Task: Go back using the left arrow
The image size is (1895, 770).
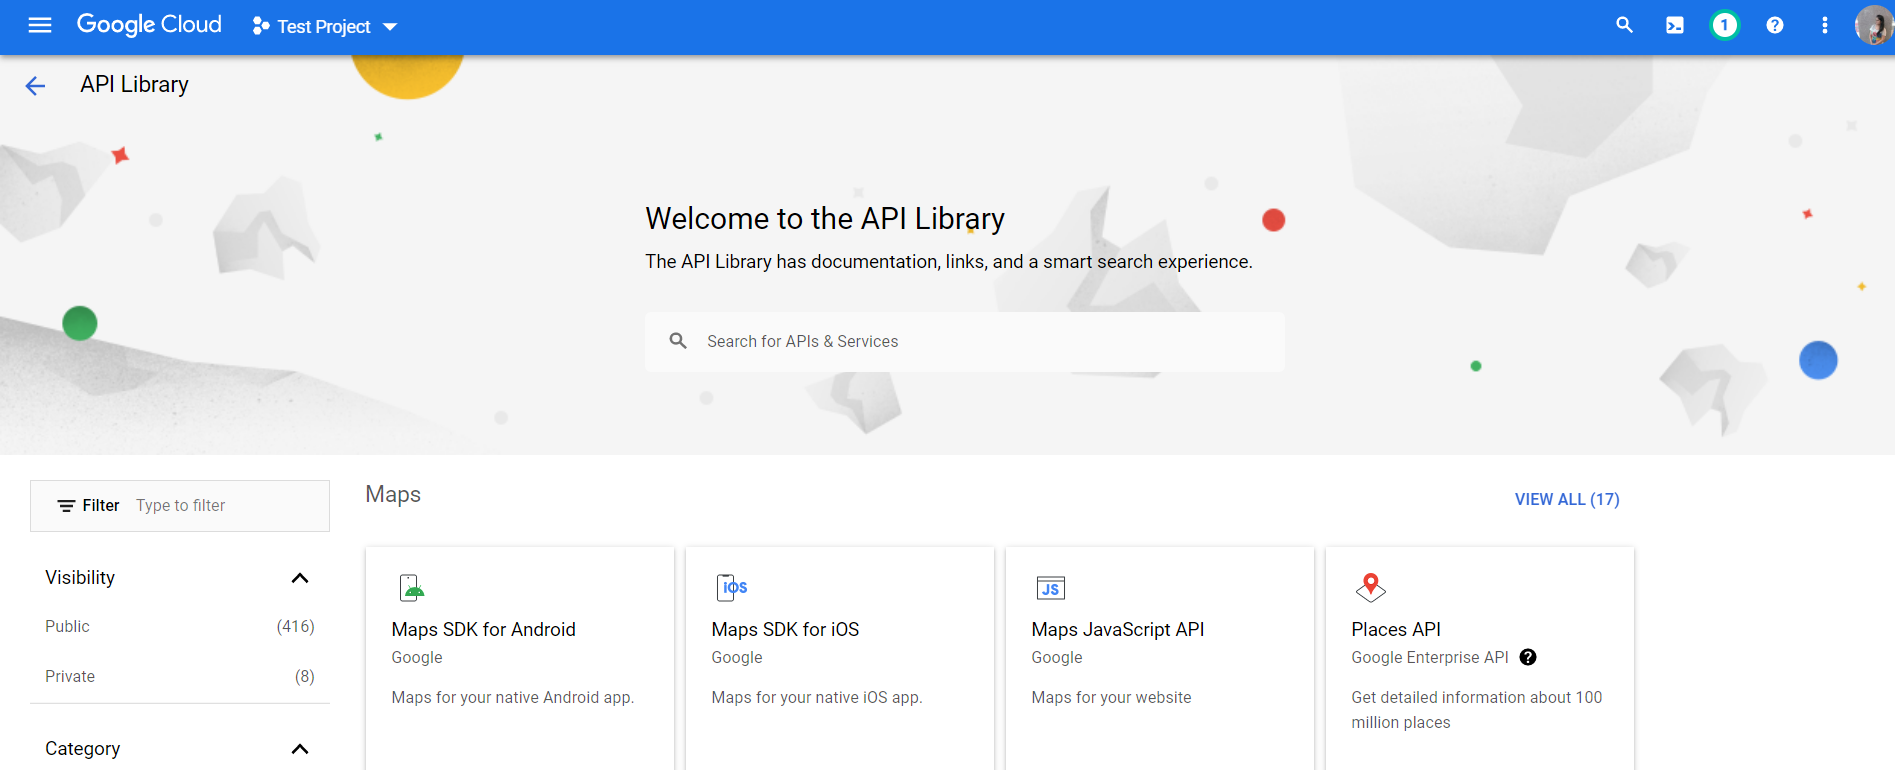Action: tap(35, 86)
